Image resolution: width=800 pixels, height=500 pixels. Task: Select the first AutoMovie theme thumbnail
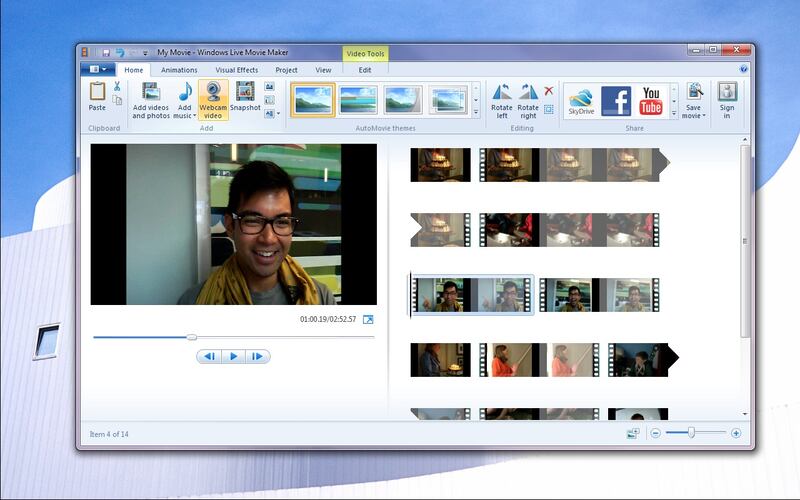pyautogui.click(x=313, y=100)
